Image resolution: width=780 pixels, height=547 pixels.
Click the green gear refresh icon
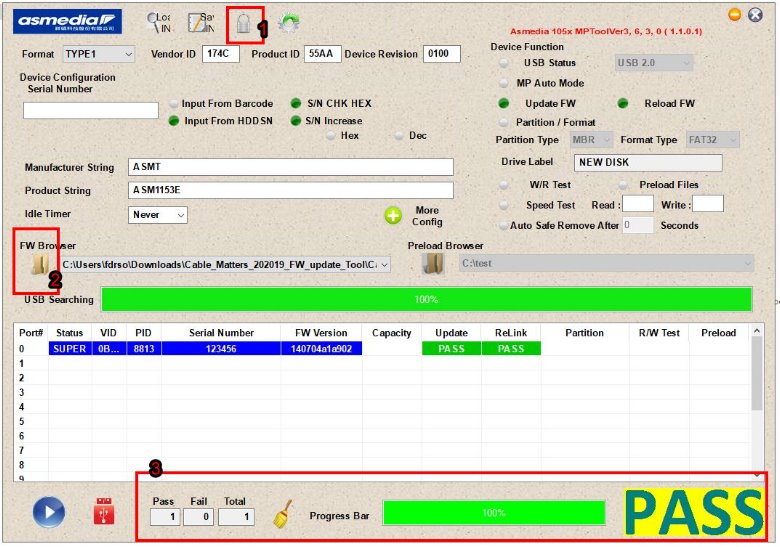(x=289, y=23)
